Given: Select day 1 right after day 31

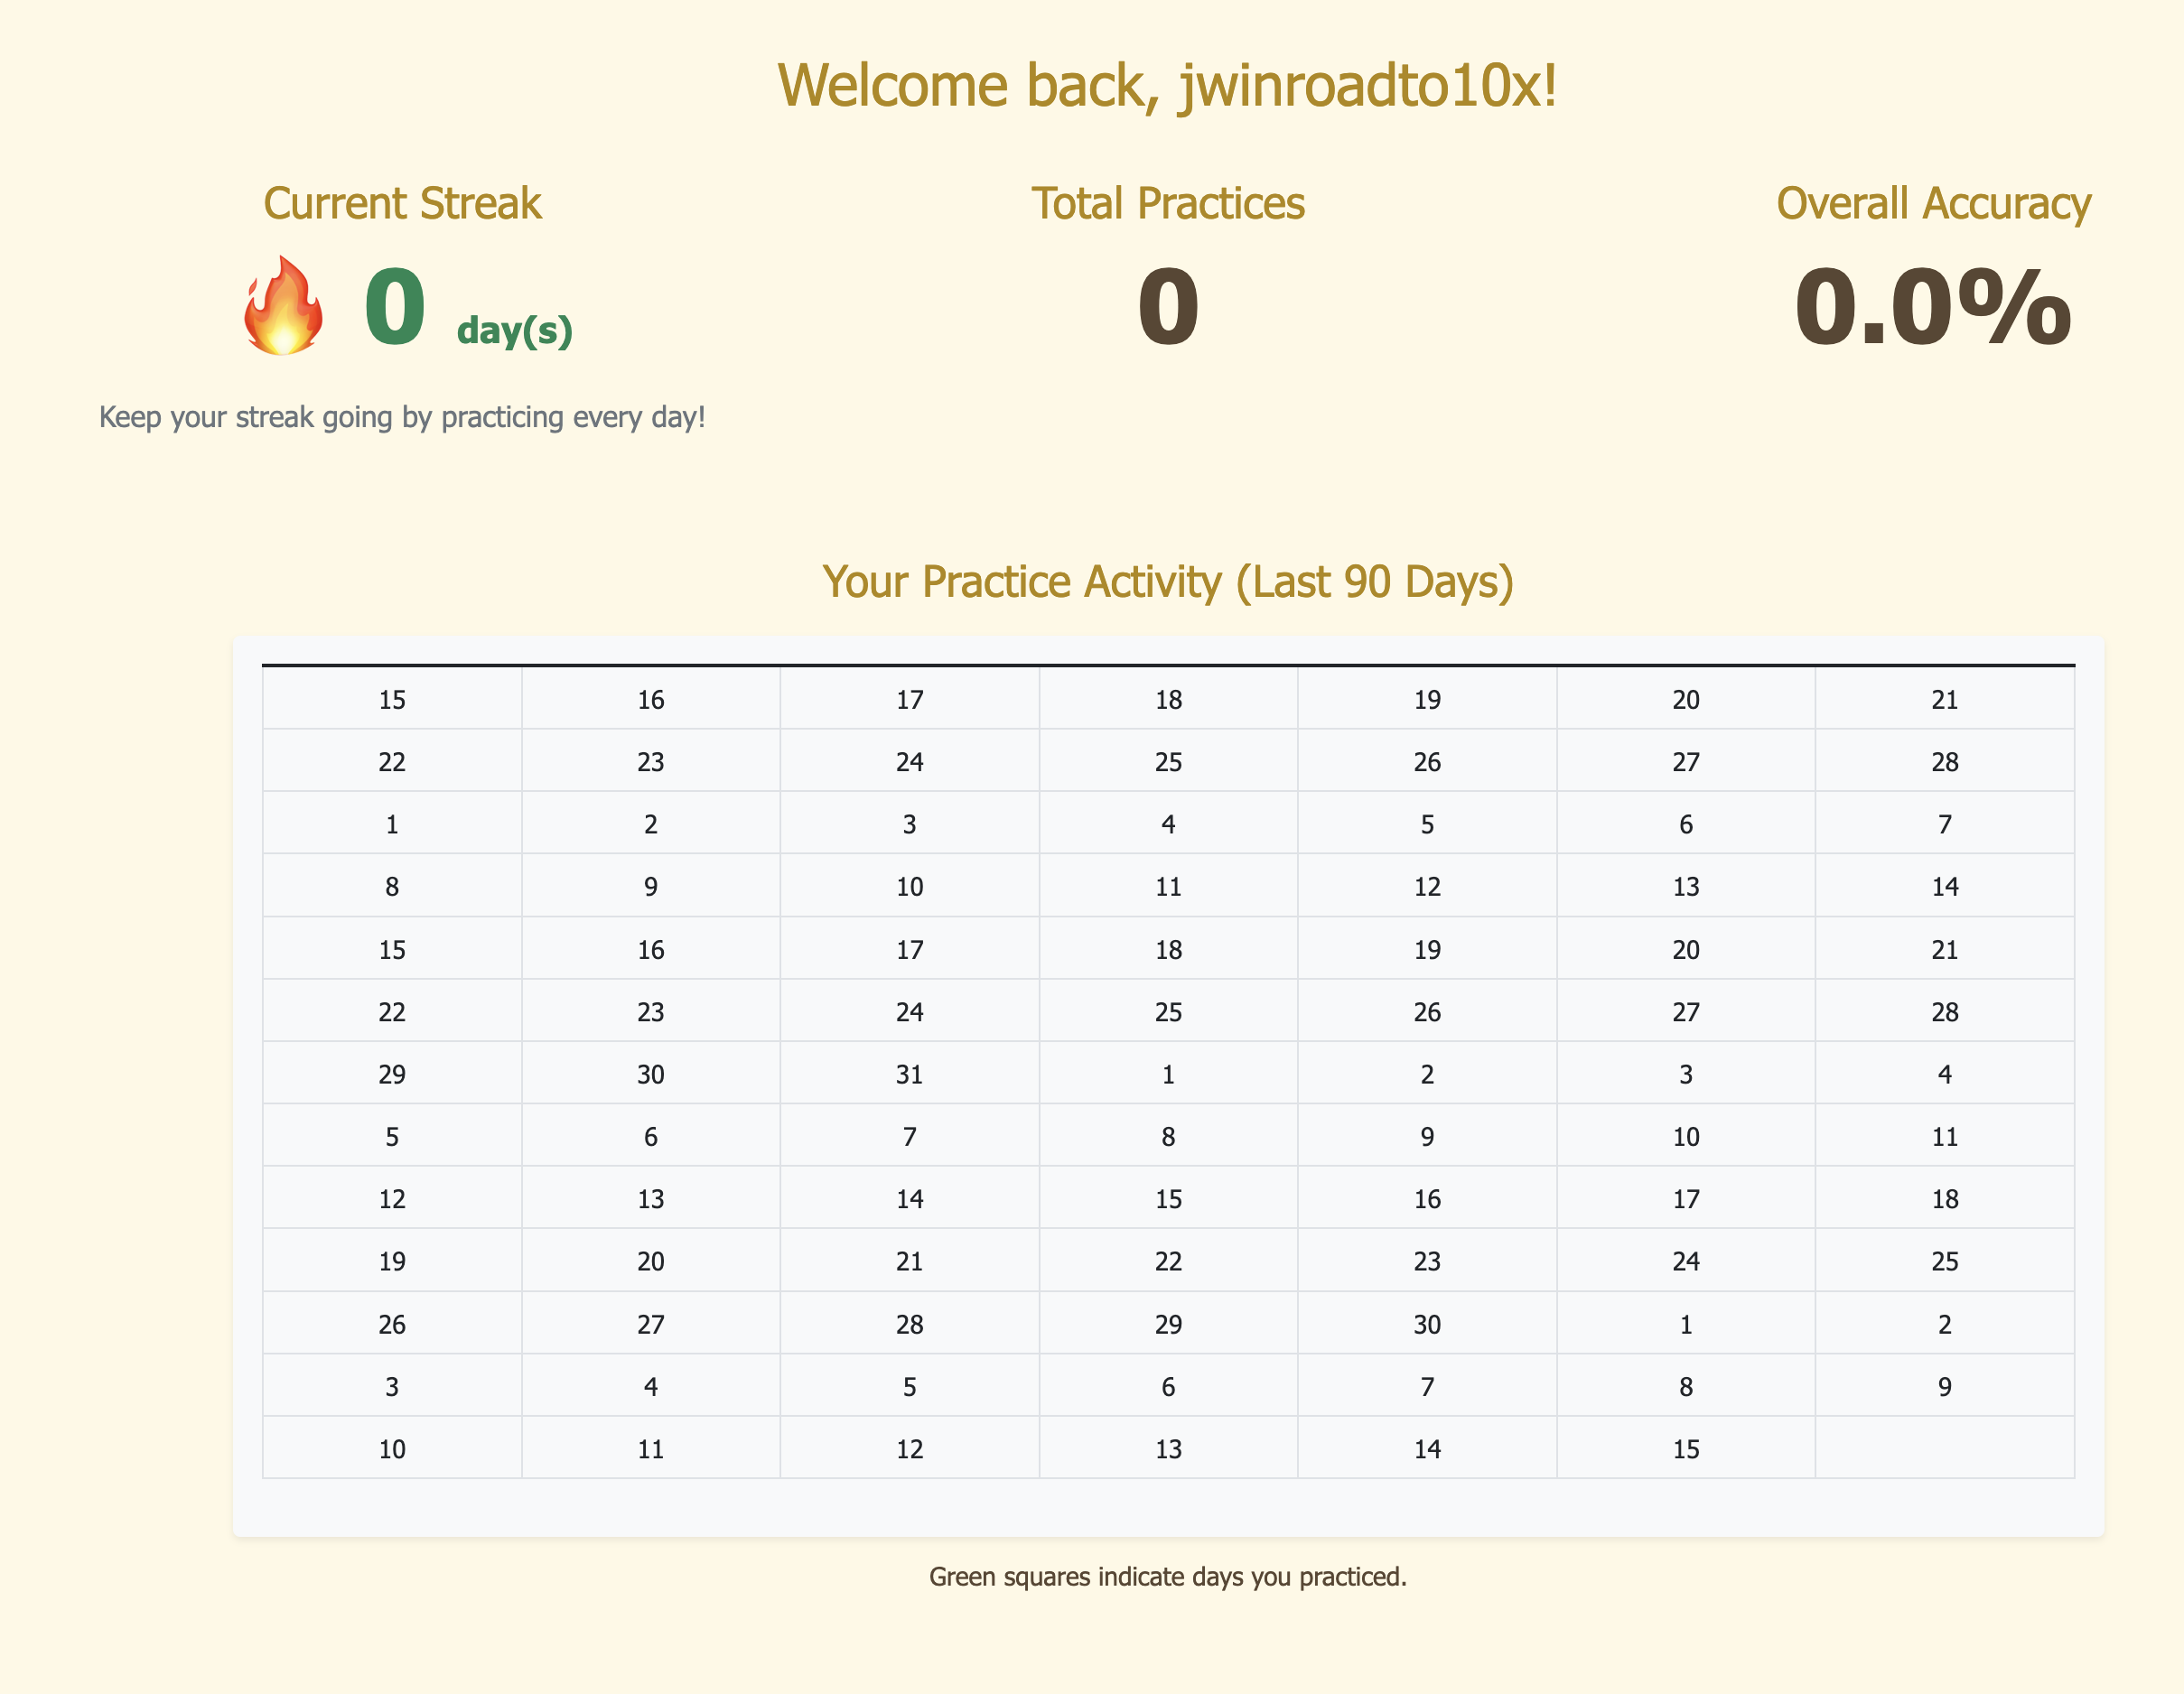Looking at the screenshot, I should 1168,1073.
